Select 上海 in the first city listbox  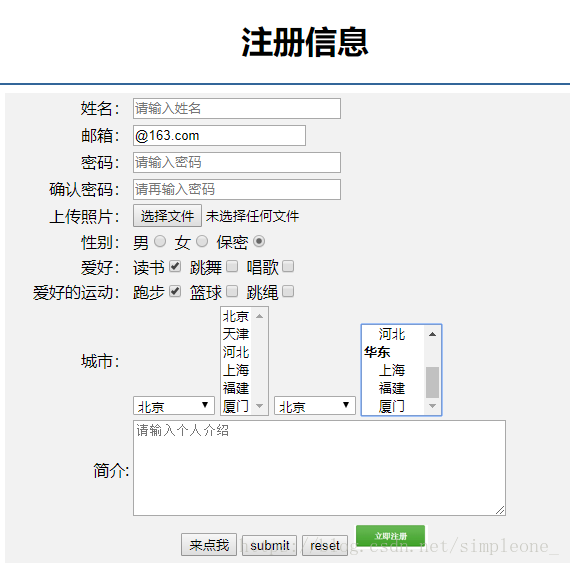(236, 370)
